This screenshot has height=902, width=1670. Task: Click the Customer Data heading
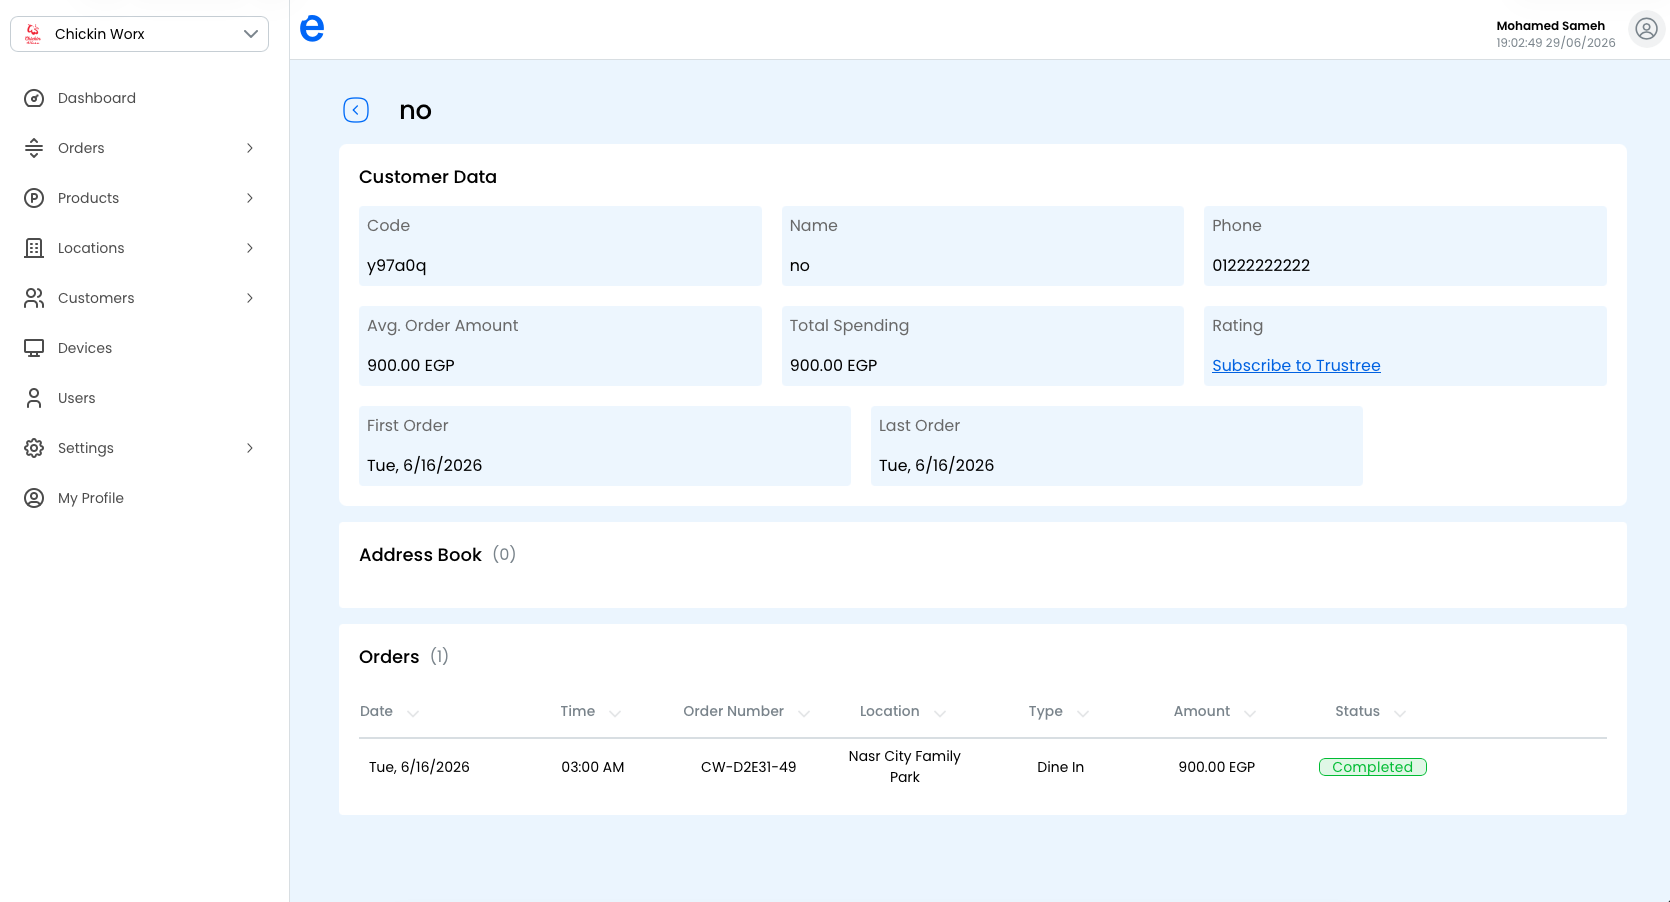point(427,177)
